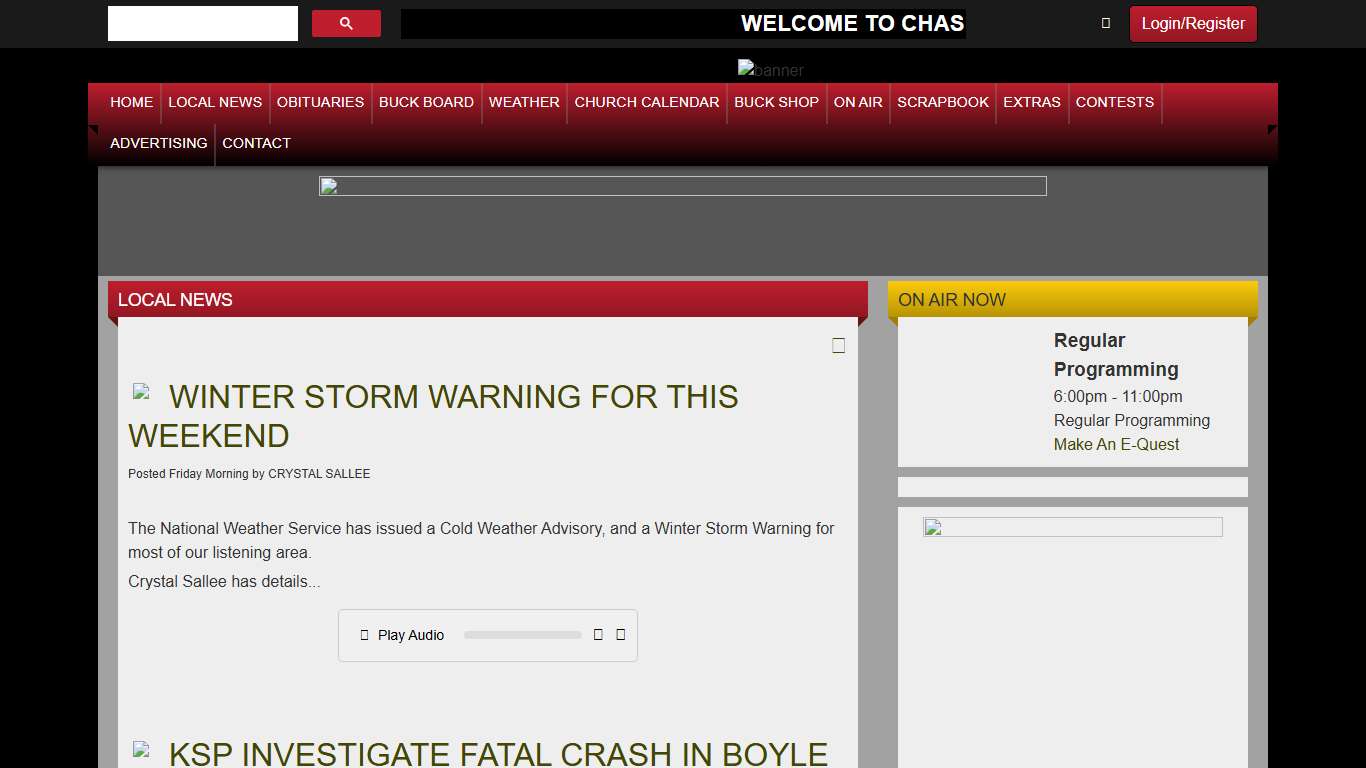Click the wide ad banner below navigation
1366x768 pixels.
[x=682, y=186]
